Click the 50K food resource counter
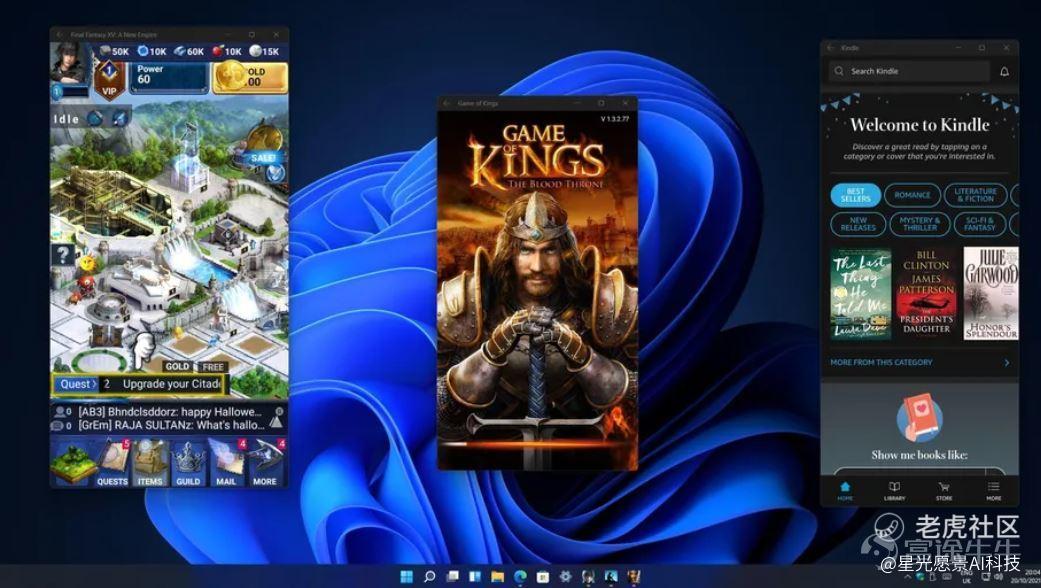1041x588 pixels. [114, 51]
